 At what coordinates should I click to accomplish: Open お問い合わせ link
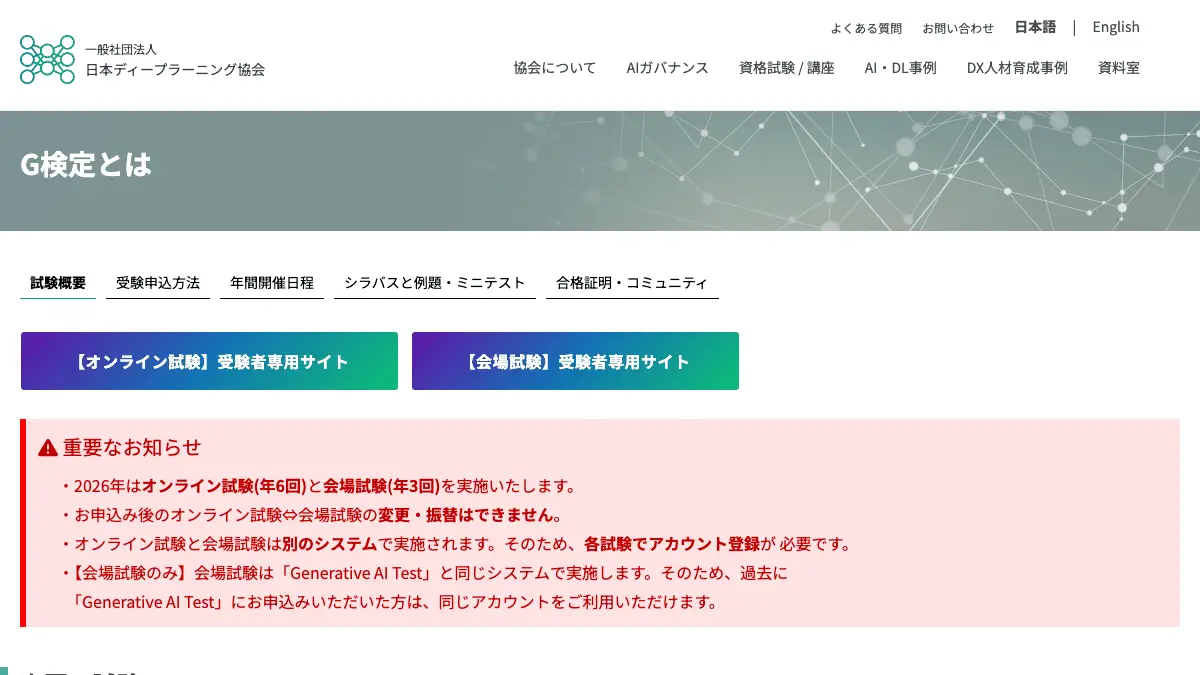click(958, 28)
